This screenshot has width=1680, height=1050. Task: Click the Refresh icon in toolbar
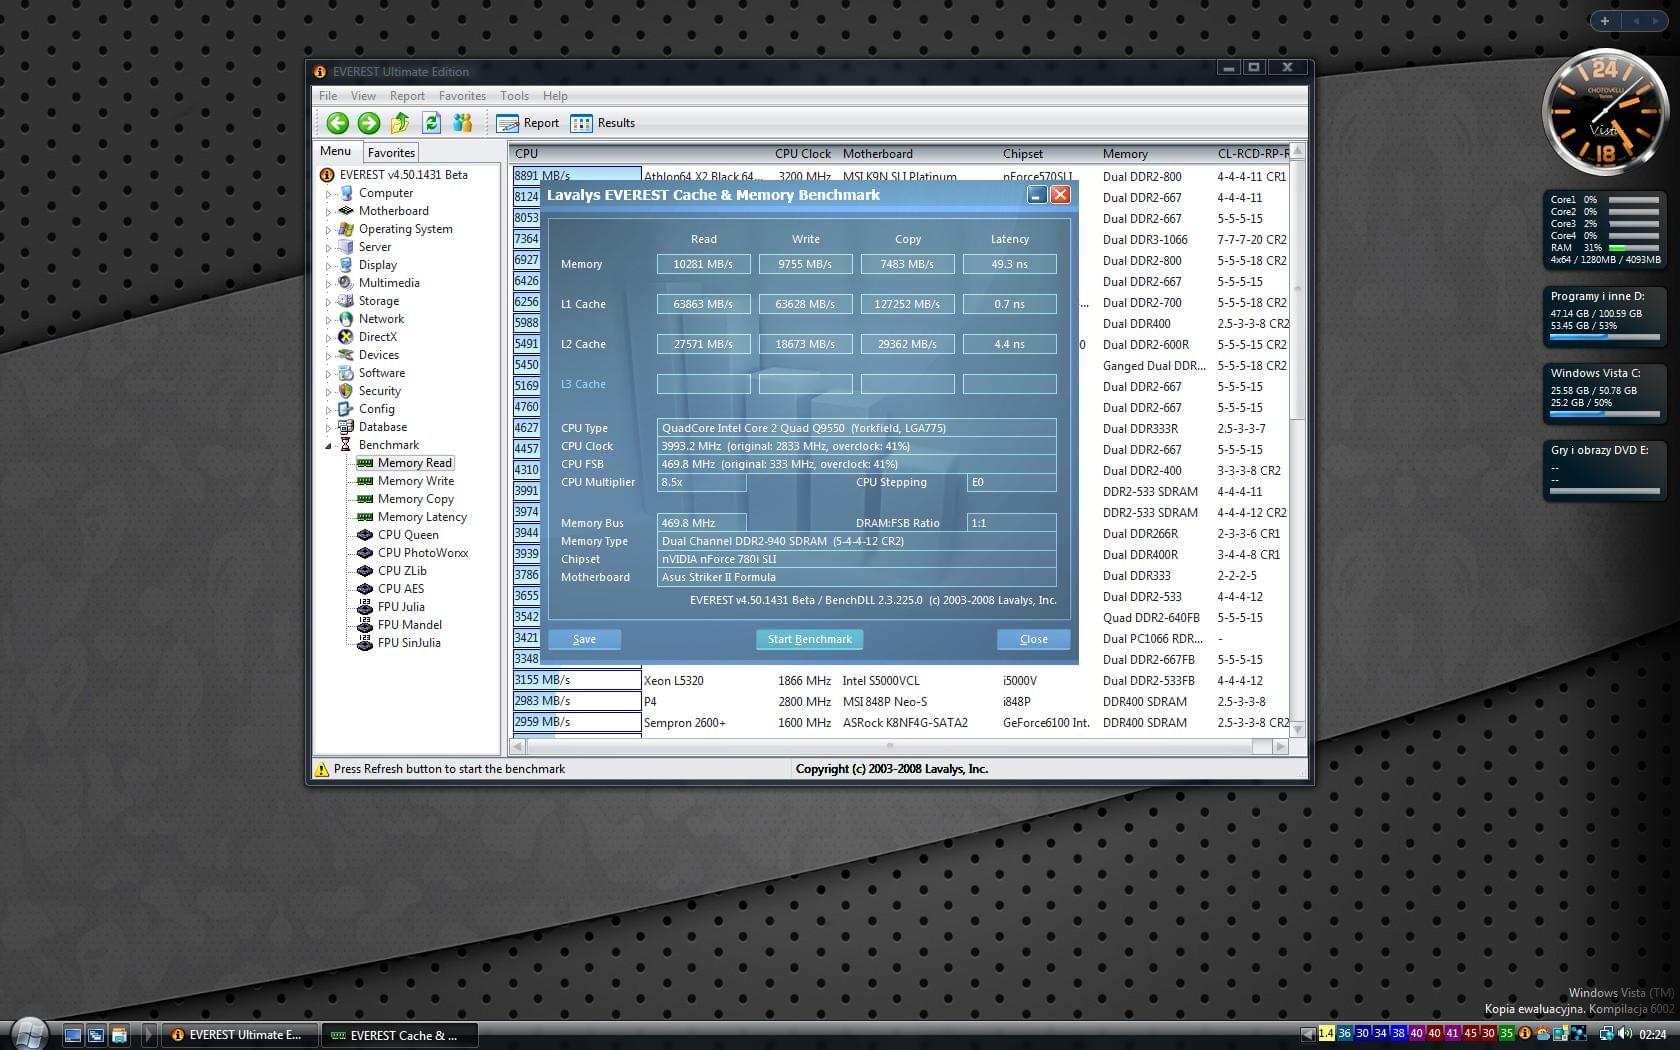pos(431,123)
